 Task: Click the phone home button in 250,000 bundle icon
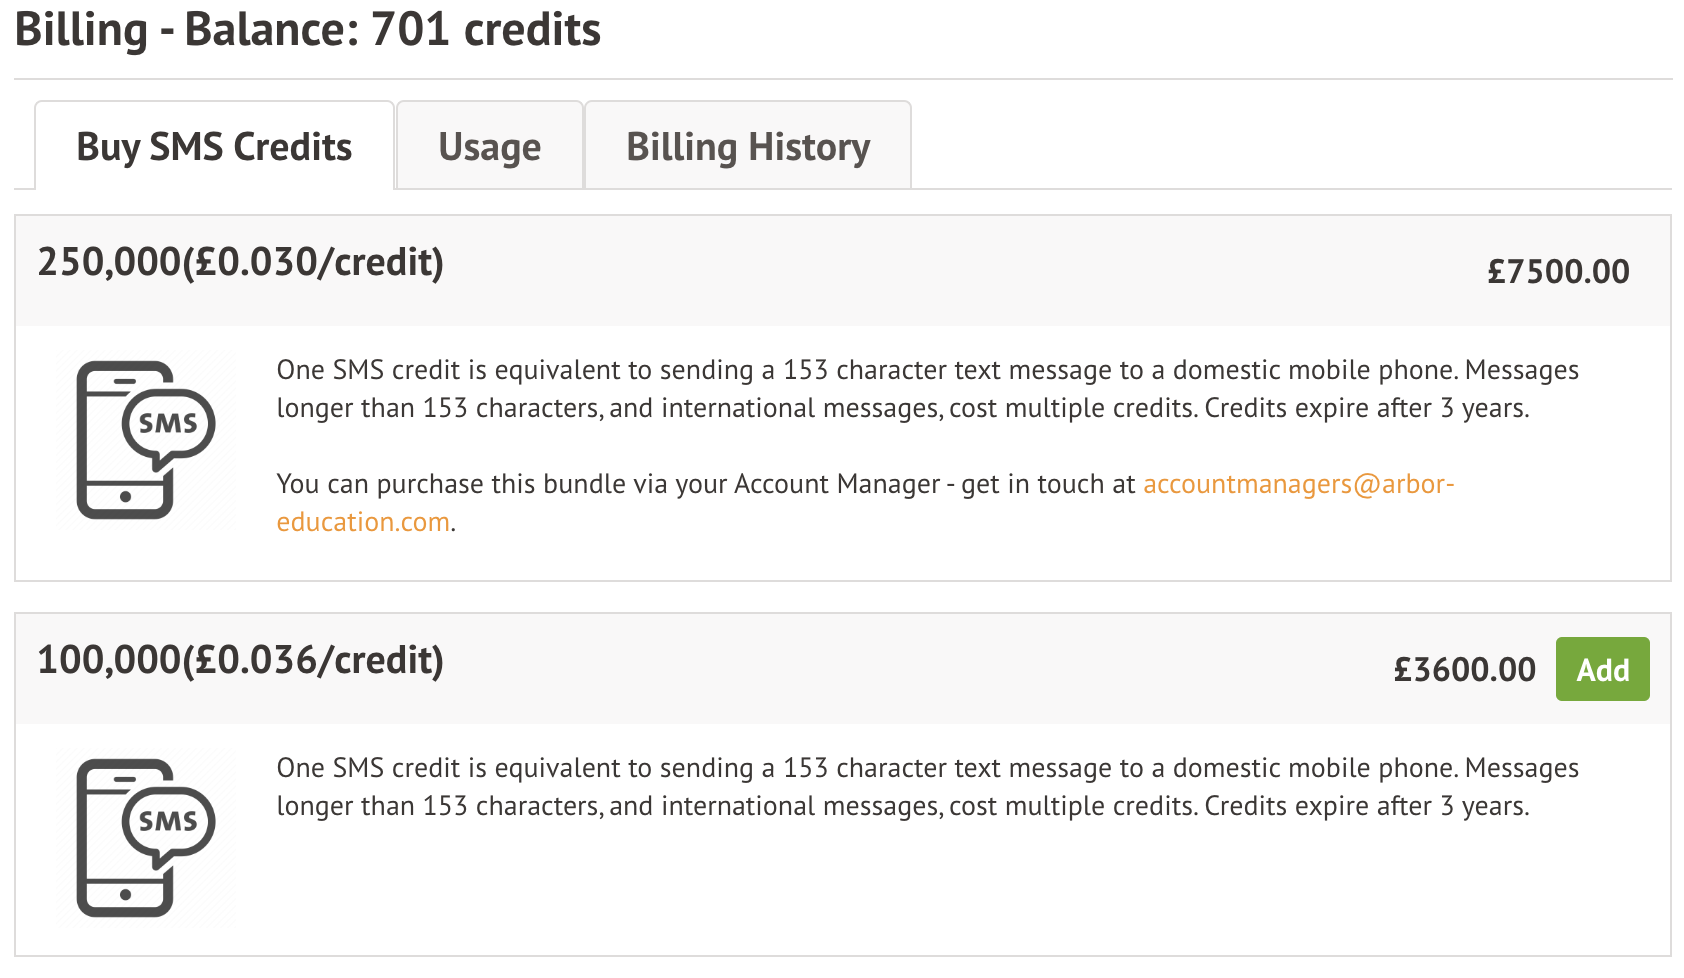click(125, 497)
